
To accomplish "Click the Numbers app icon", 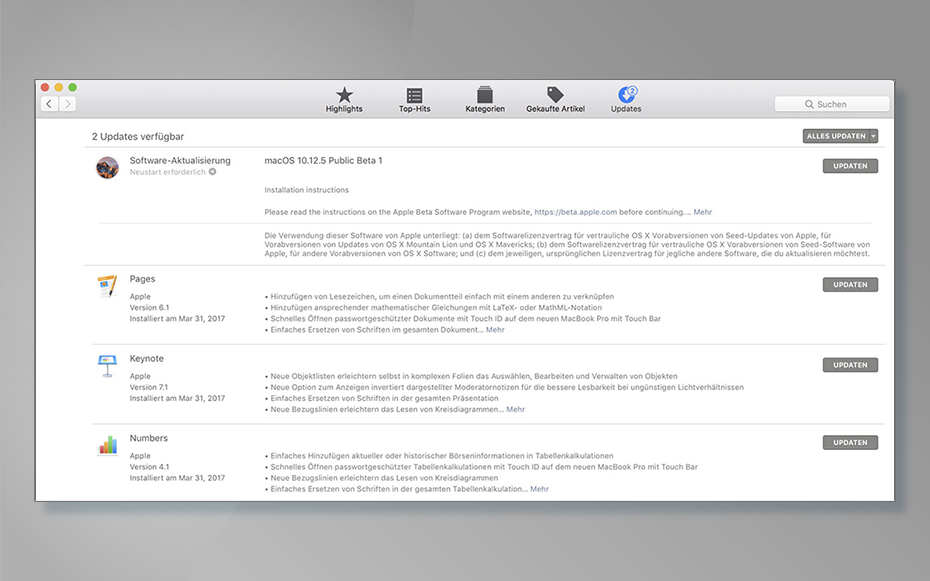I will pos(107,445).
